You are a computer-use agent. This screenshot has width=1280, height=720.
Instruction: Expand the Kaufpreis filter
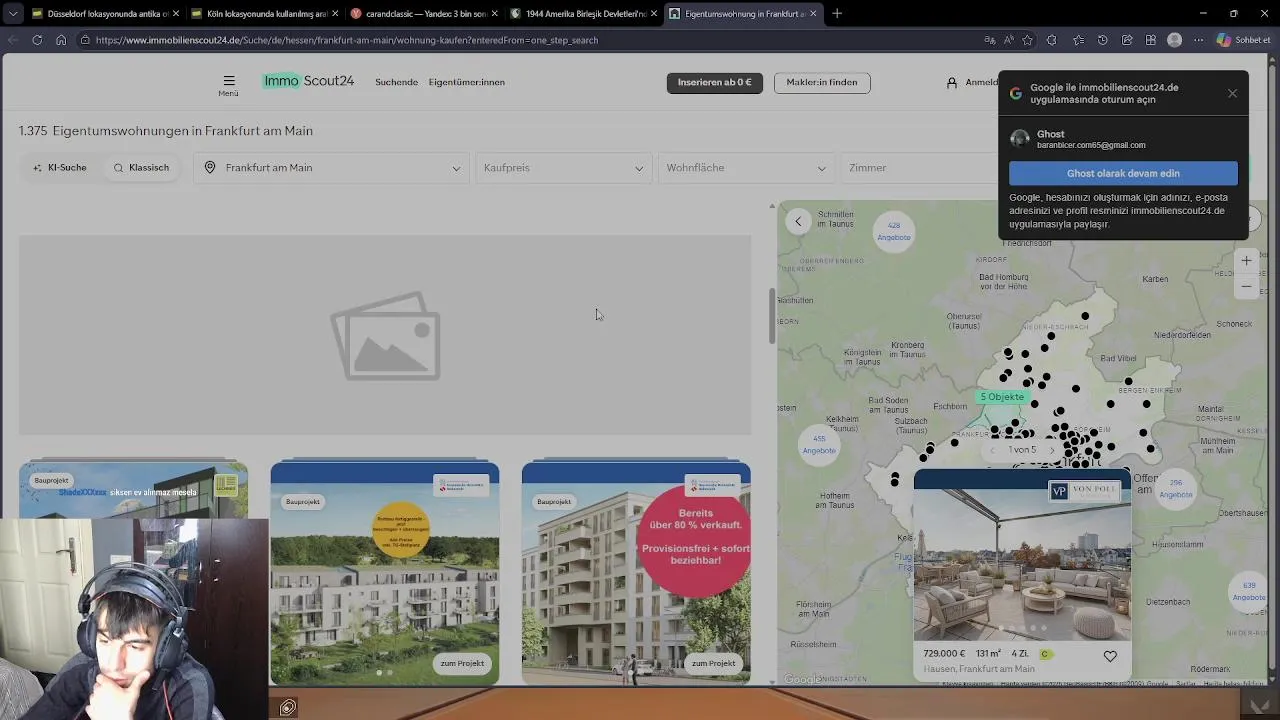[x=563, y=168]
